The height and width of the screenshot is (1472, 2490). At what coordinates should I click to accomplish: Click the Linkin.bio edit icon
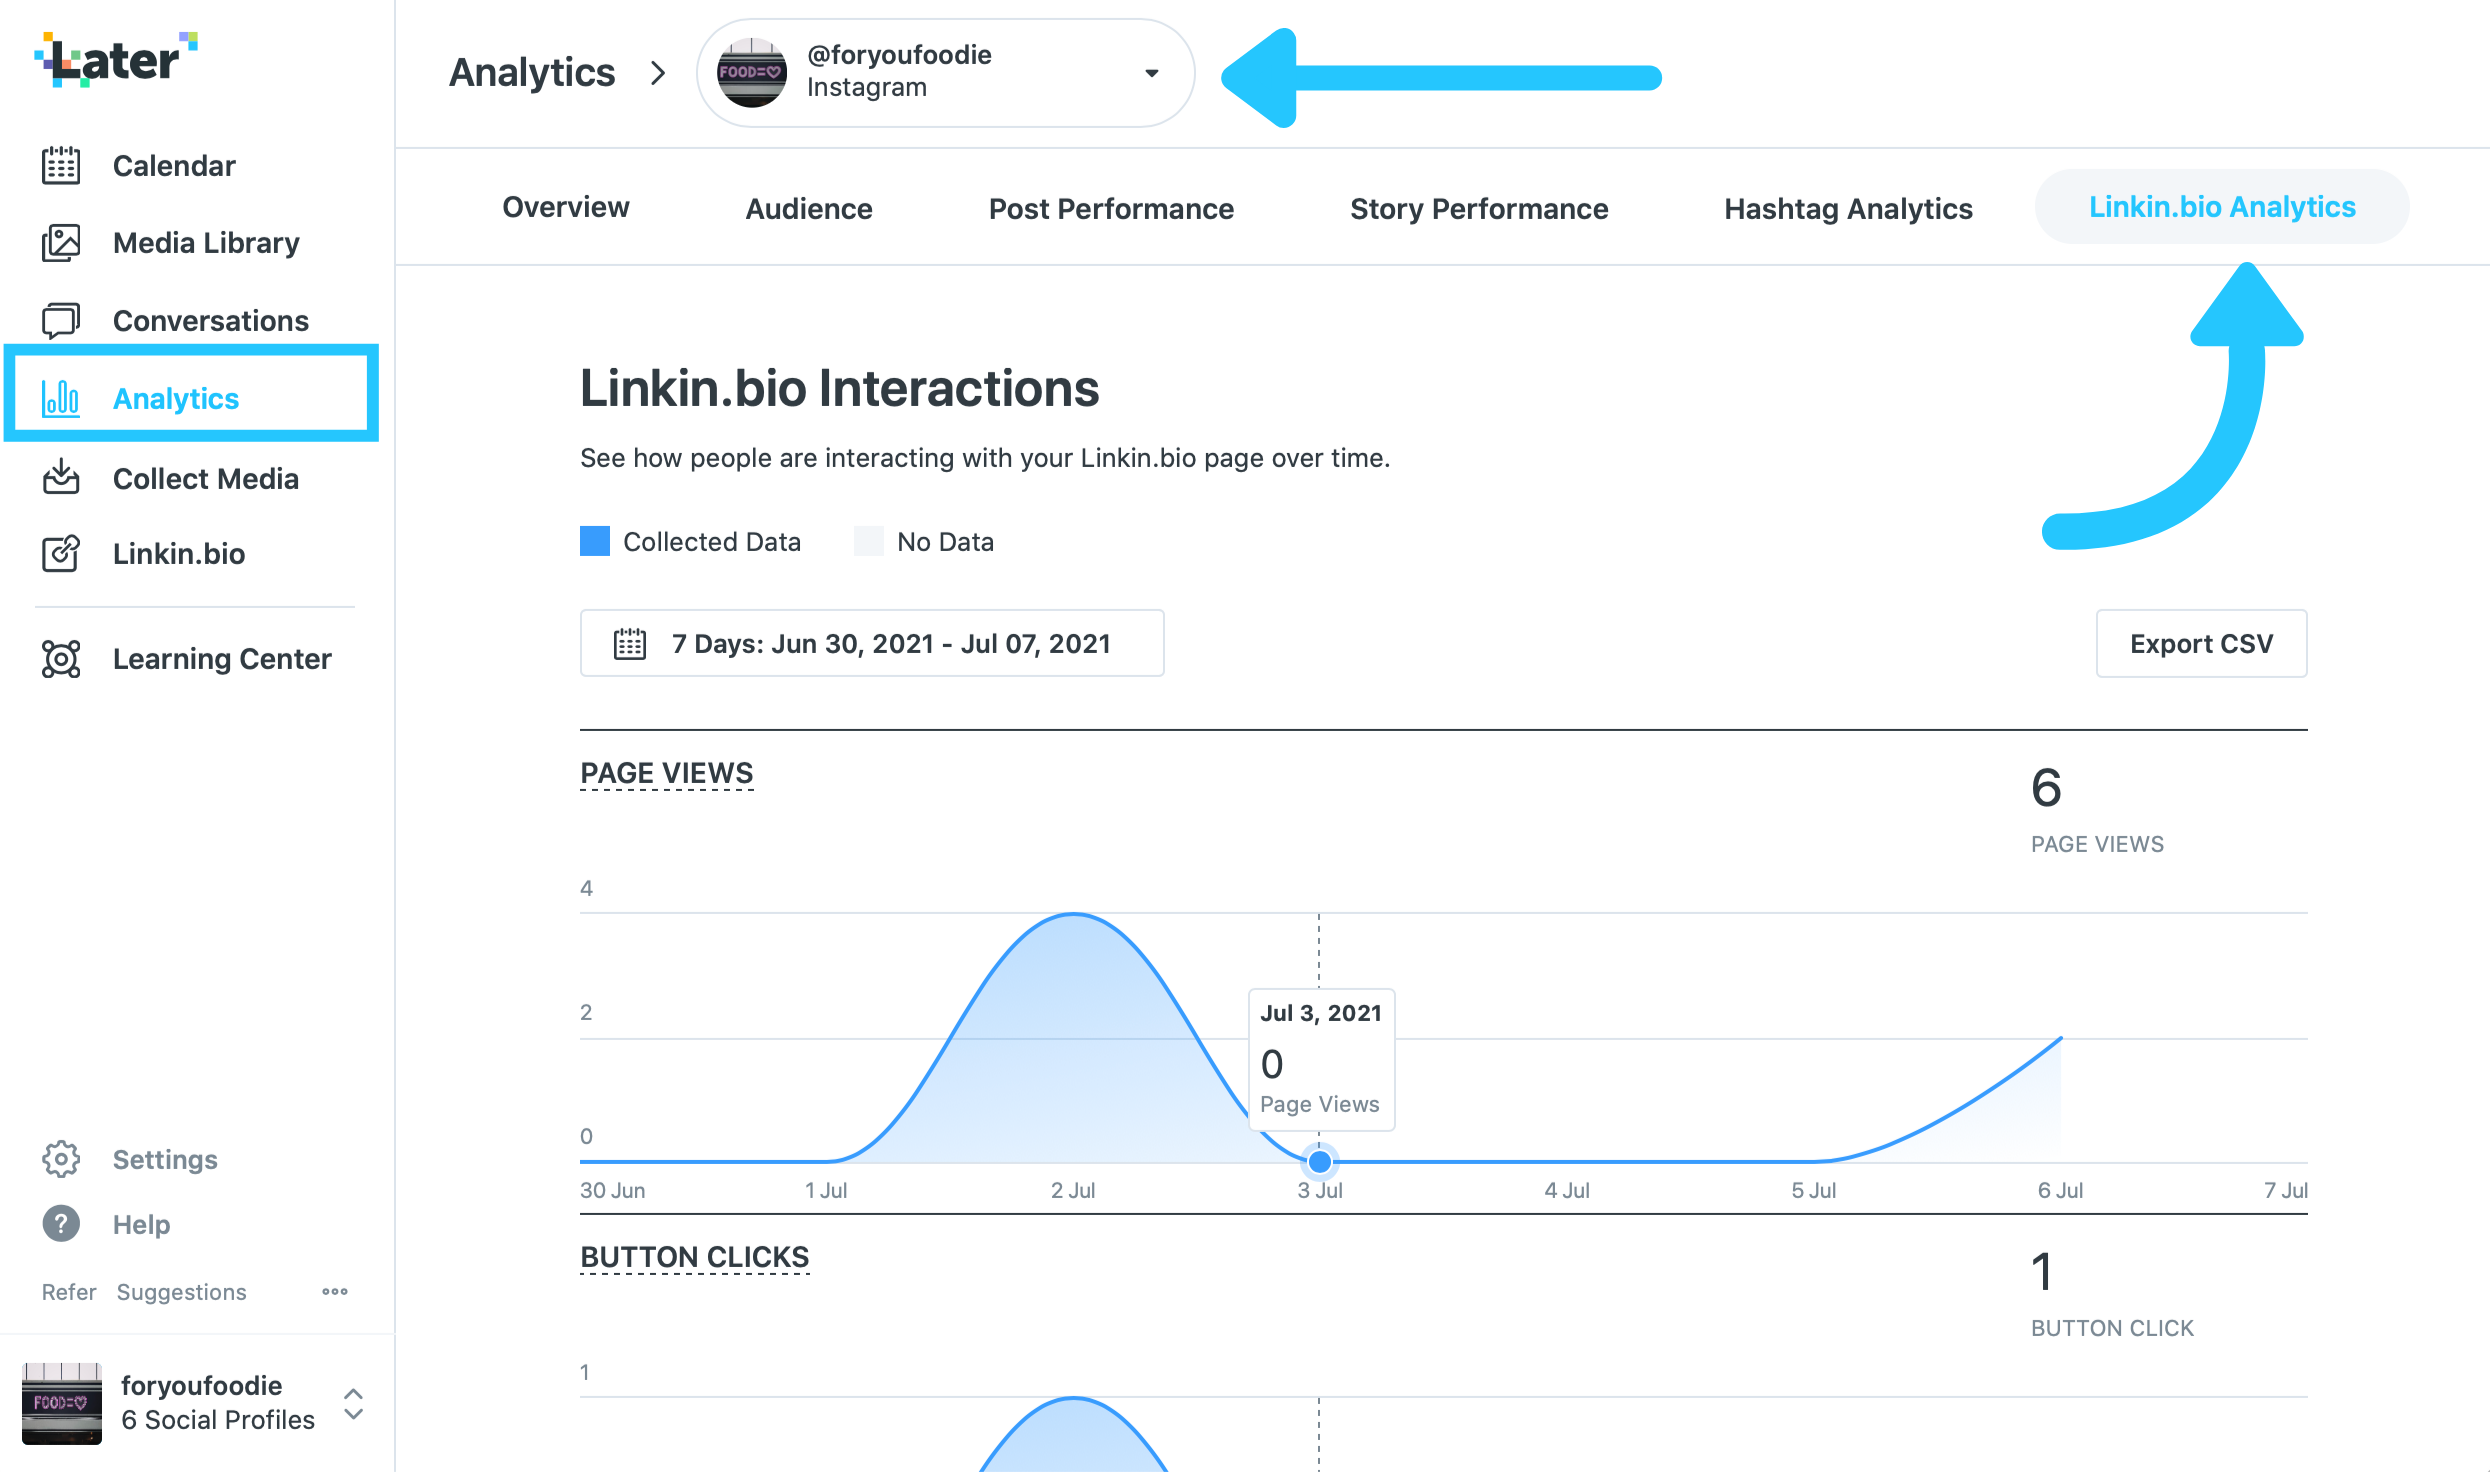tap(61, 553)
